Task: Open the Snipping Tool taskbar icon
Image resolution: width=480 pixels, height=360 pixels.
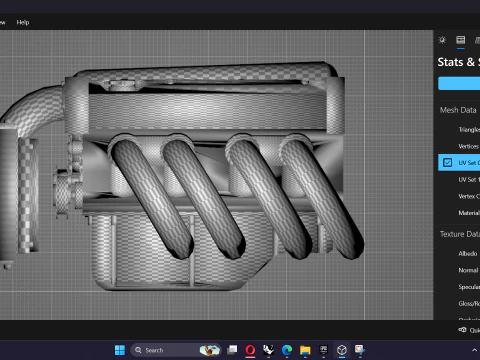Action: point(360,350)
